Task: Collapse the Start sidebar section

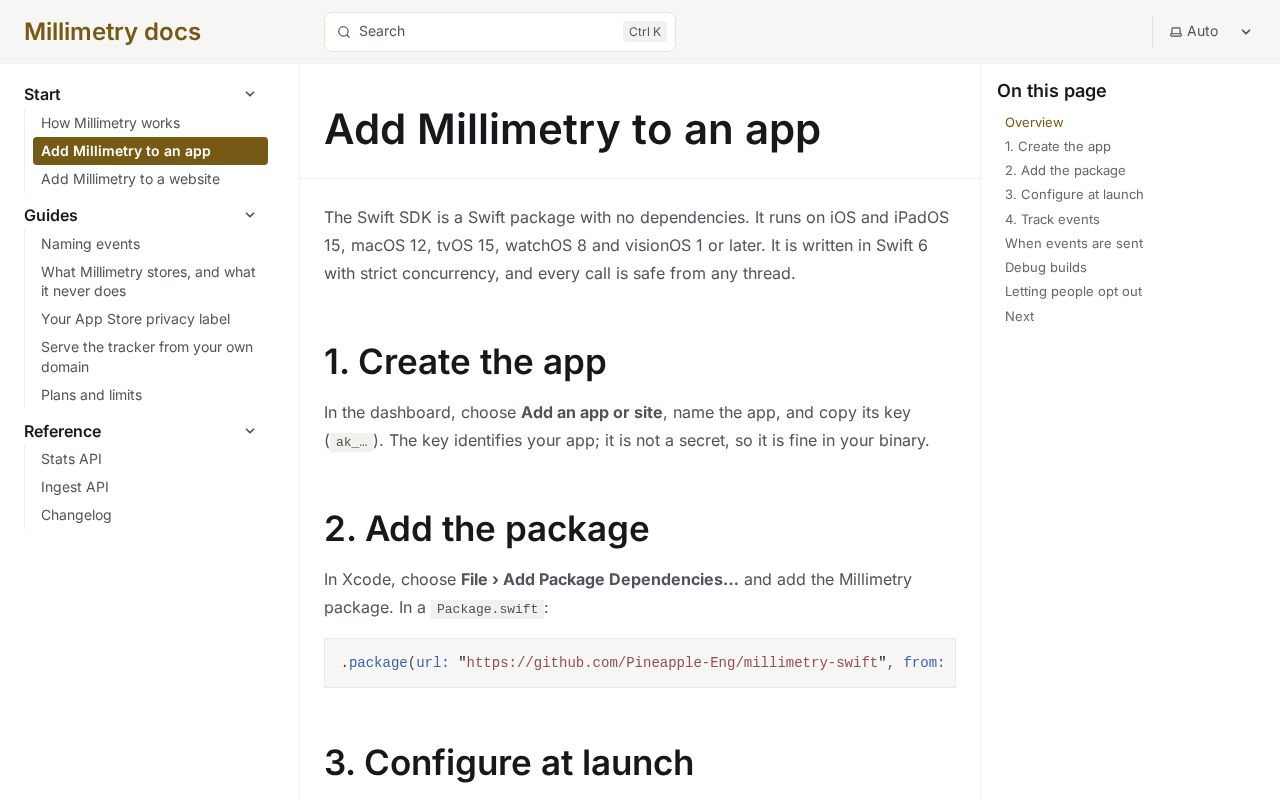Action: [x=250, y=94]
